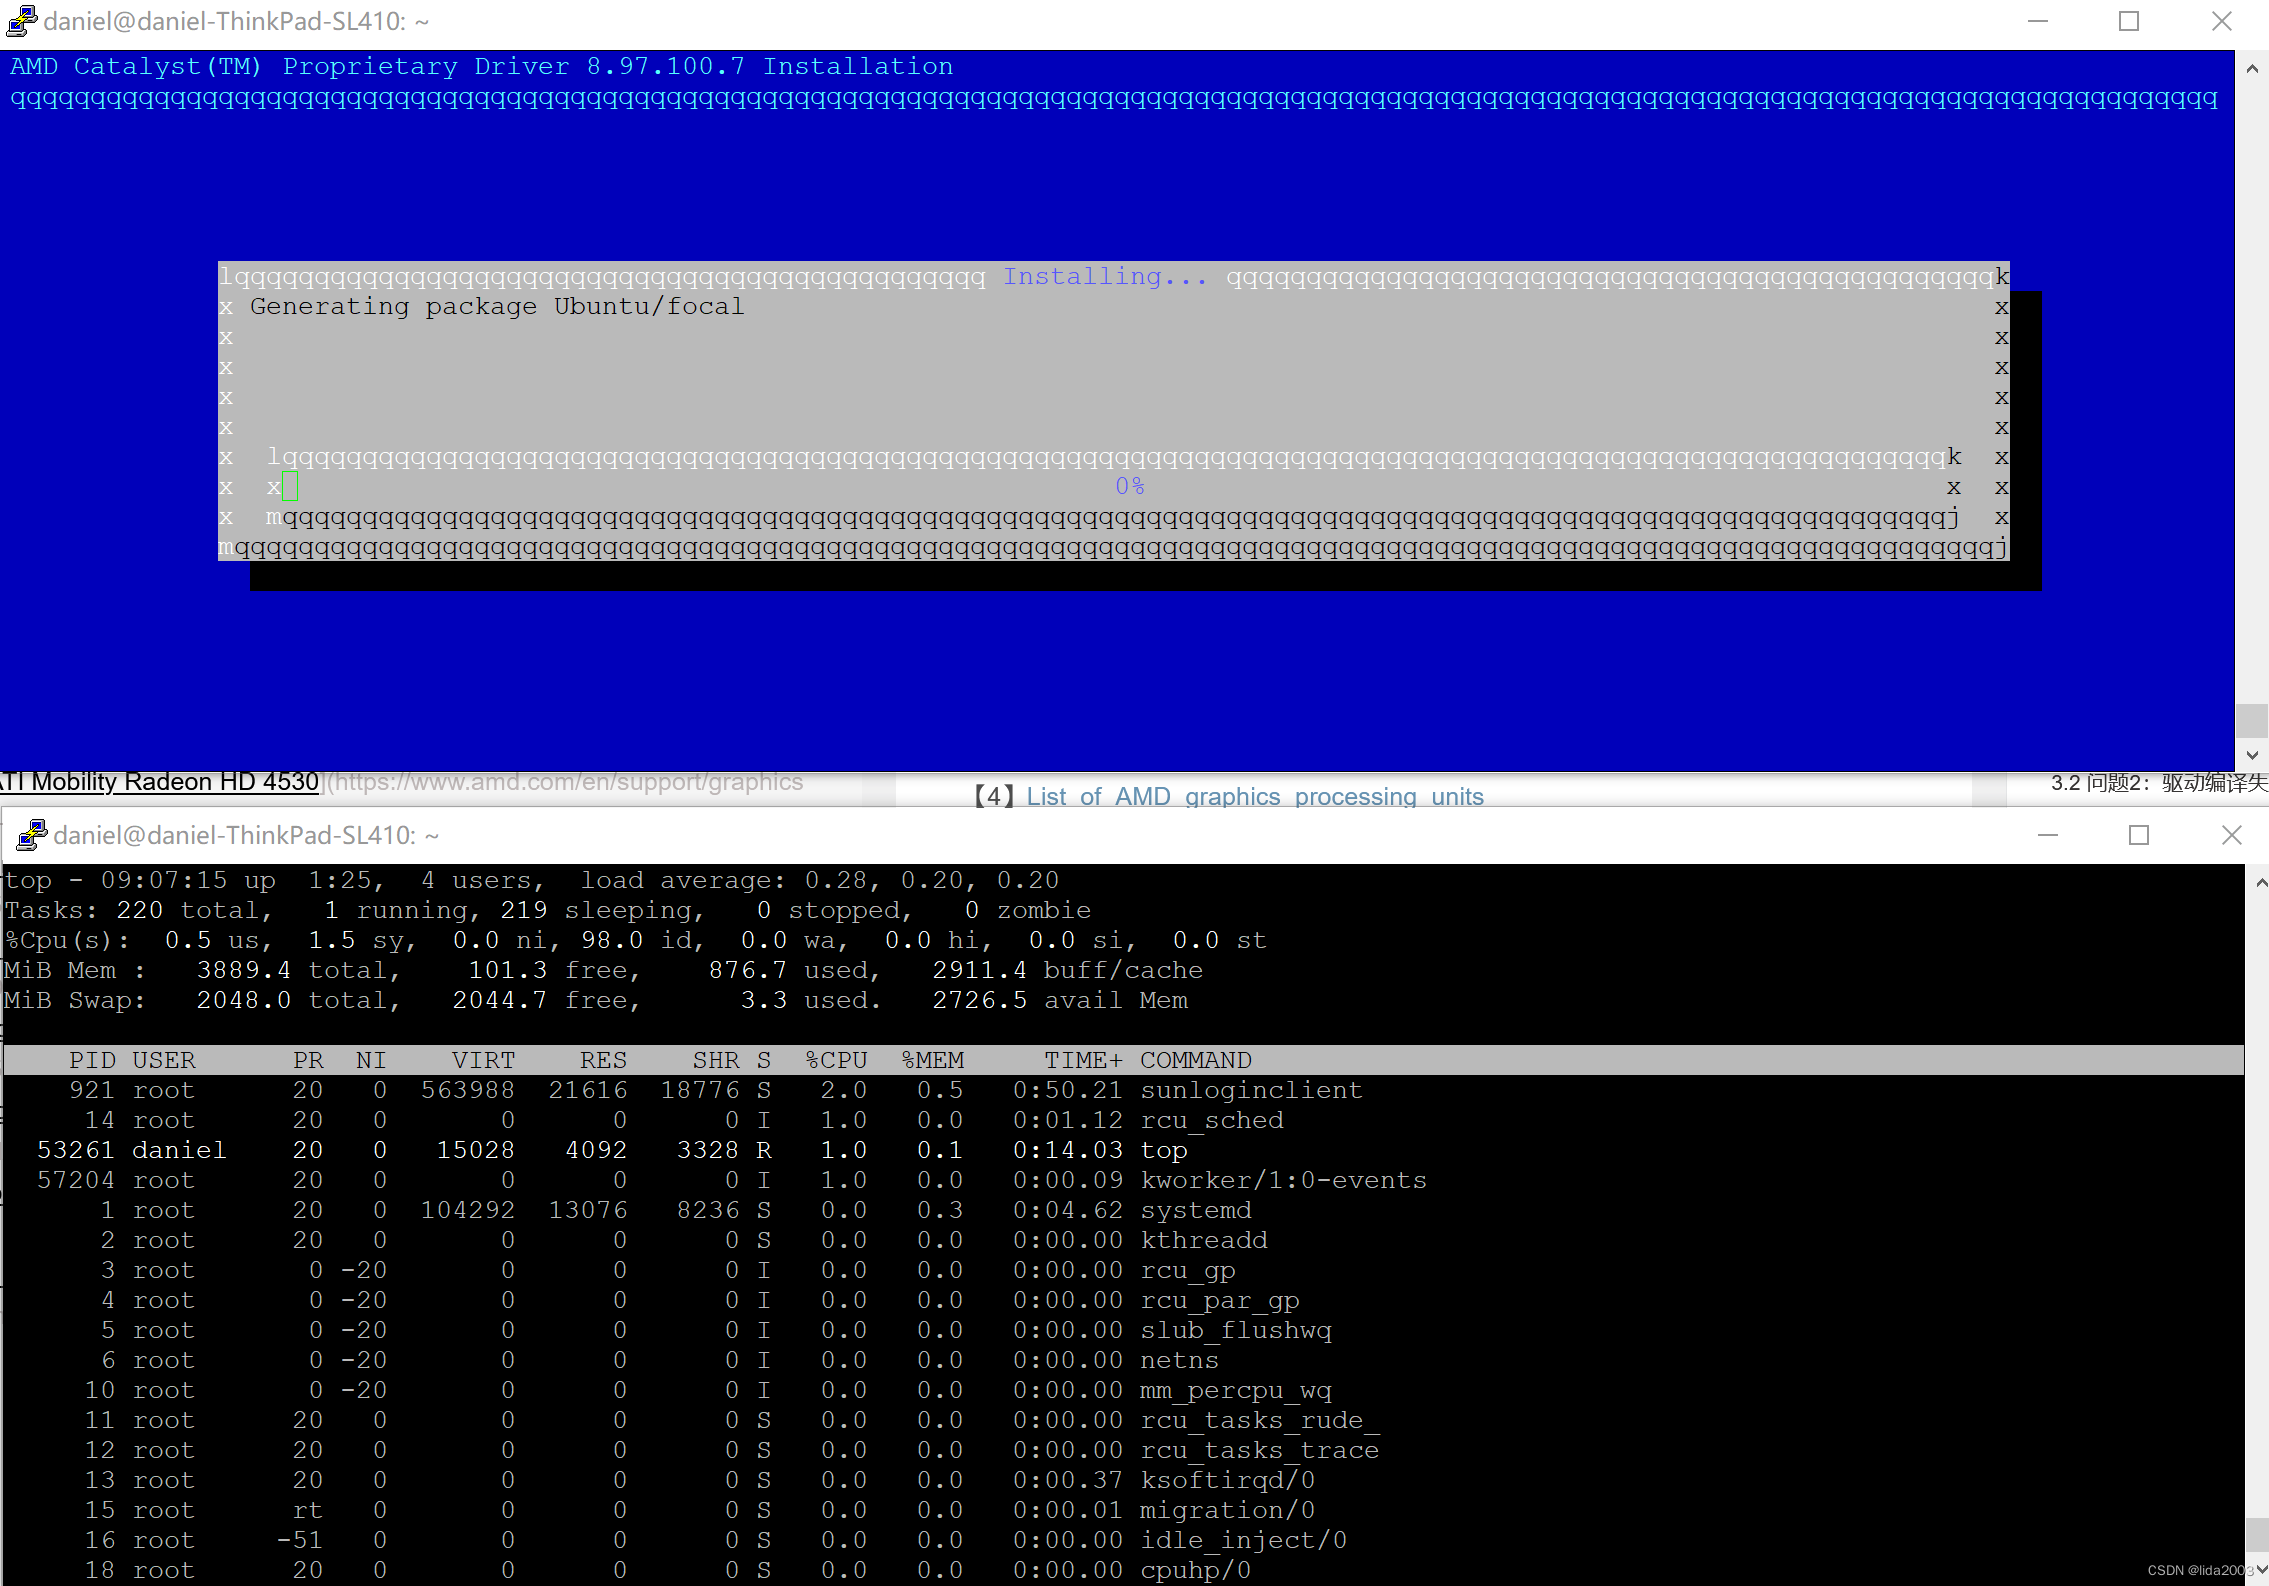Click the %CPU column header in top

pos(836,1060)
